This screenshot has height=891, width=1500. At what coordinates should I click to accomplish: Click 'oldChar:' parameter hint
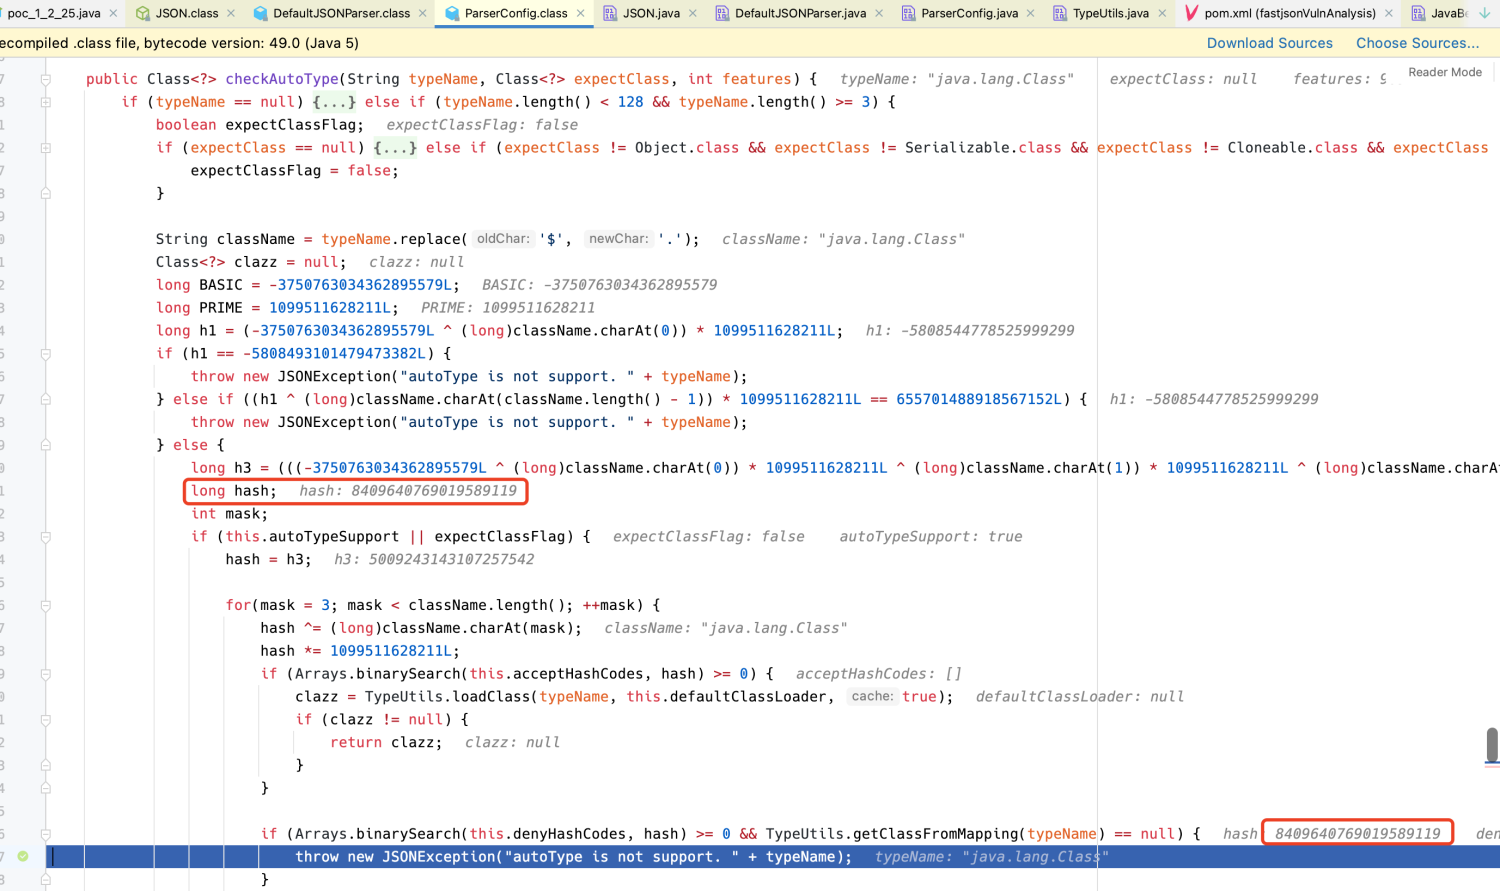pyautogui.click(x=503, y=239)
